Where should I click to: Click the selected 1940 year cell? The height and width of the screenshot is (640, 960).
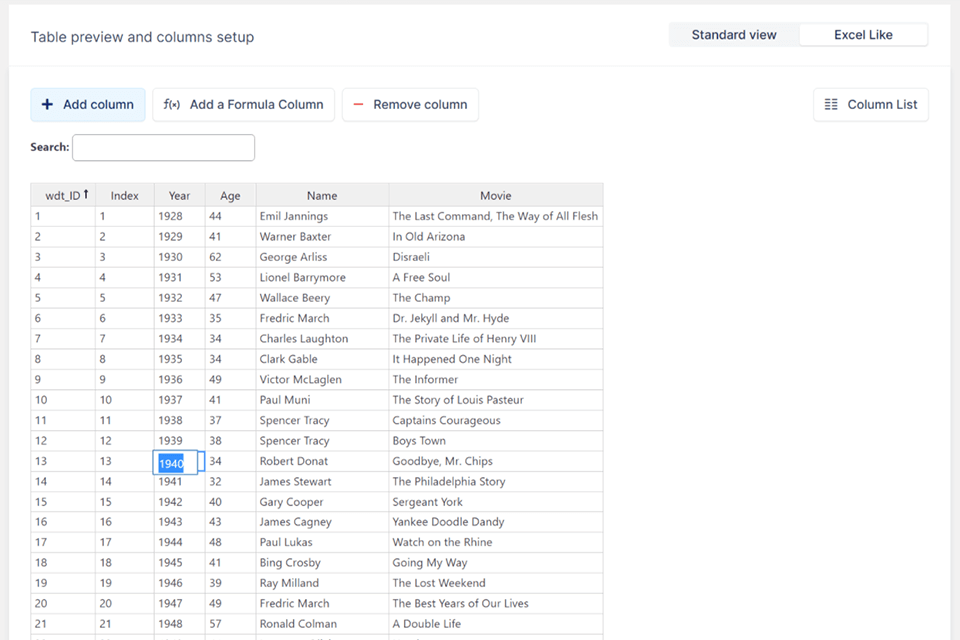click(177, 463)
